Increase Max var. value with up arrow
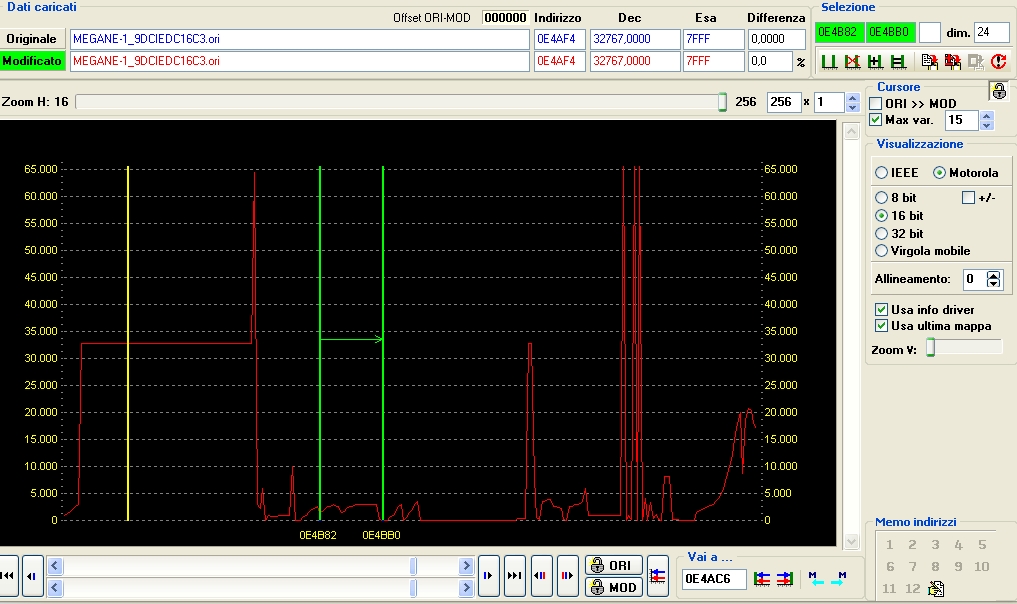1017x604 pixels. 987,115
